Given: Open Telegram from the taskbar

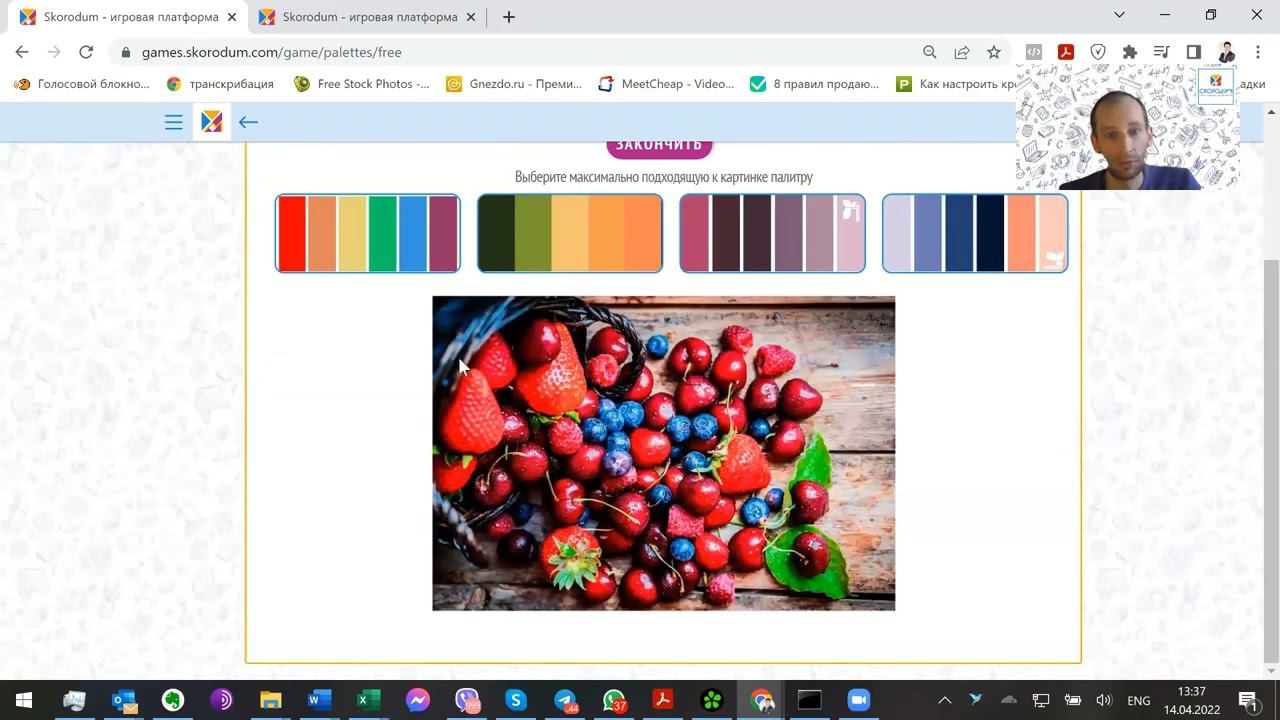Looking at the screenshot, I should (565, 700).
